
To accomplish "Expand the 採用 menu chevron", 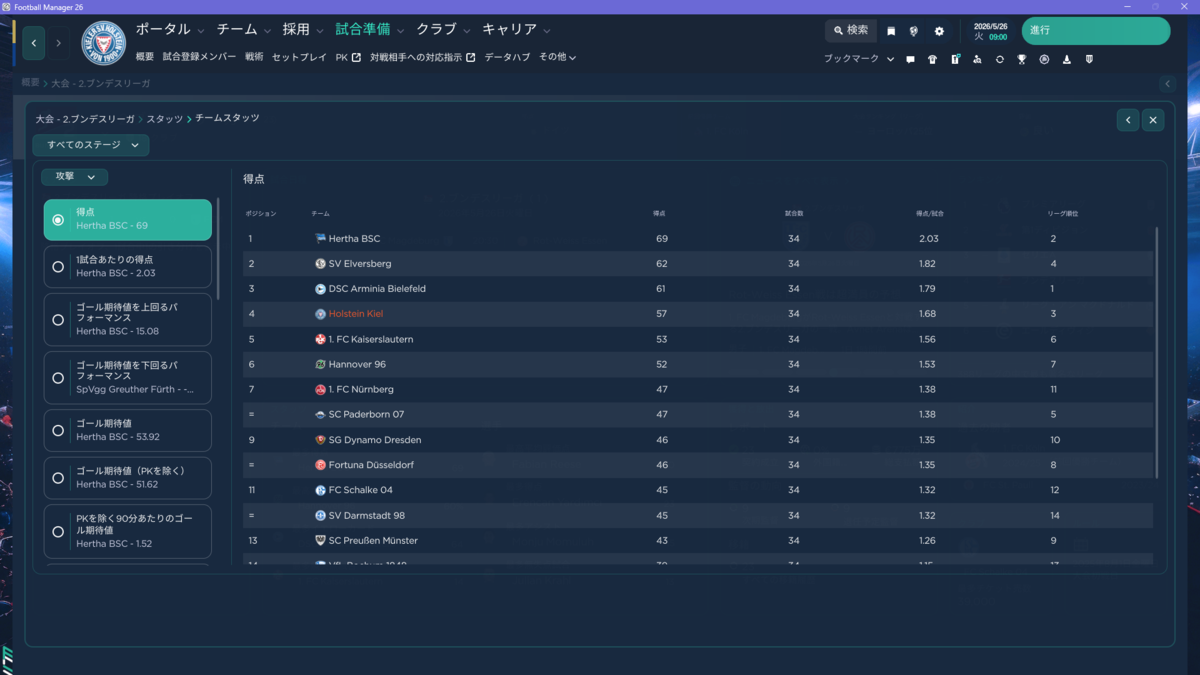I will 320,31.
